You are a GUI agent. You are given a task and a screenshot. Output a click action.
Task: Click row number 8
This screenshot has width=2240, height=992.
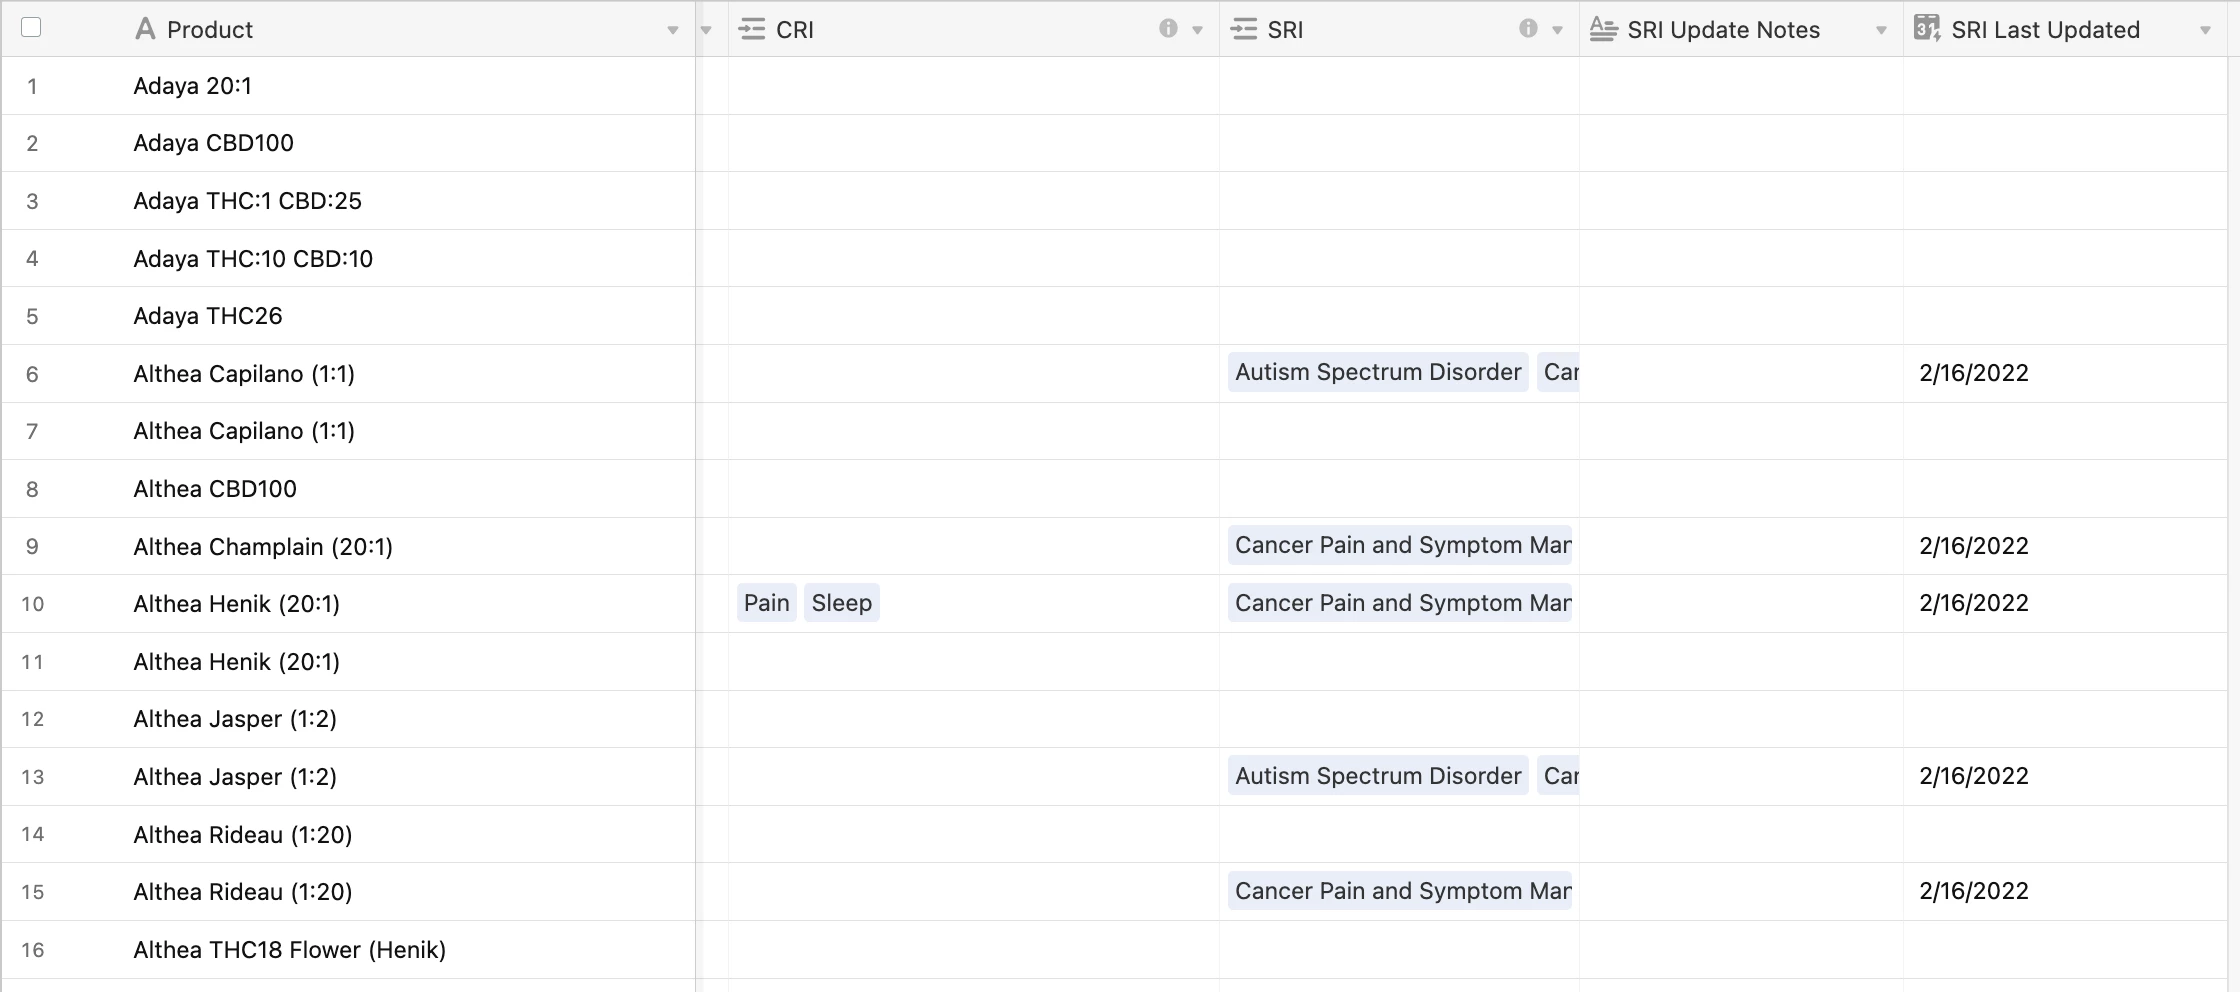[x=32, y=490]
